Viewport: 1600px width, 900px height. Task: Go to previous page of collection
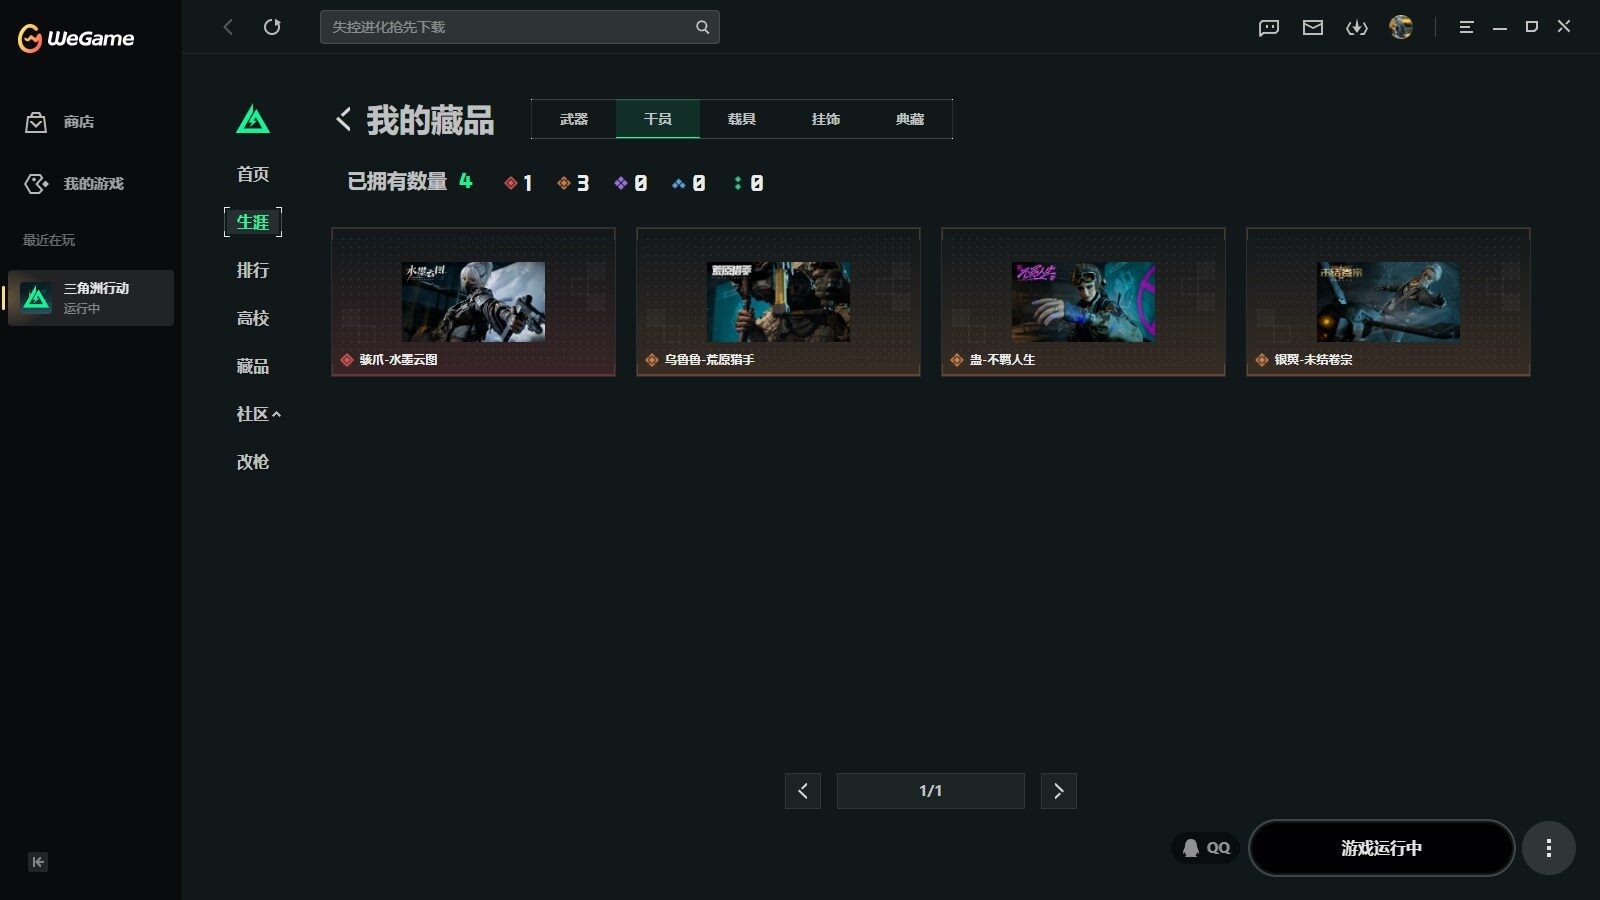[x=803, y=791]
